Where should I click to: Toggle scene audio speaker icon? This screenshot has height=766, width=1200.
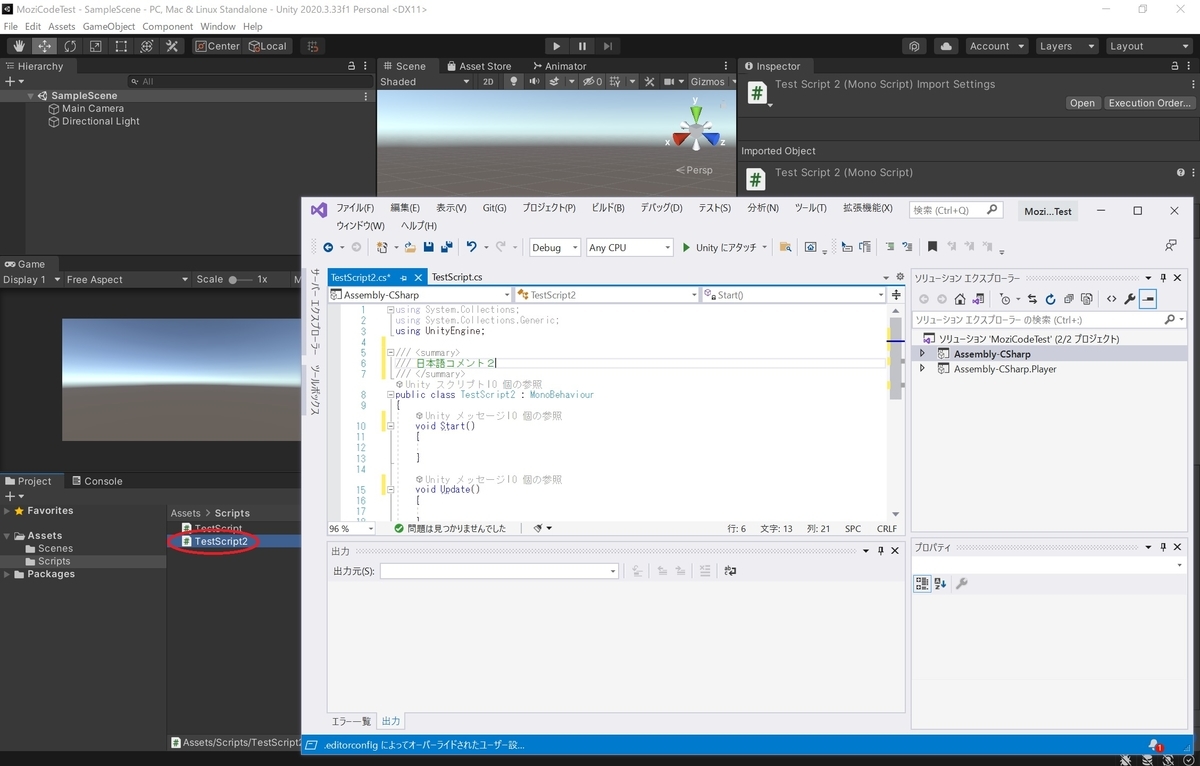tap(534, 82)
